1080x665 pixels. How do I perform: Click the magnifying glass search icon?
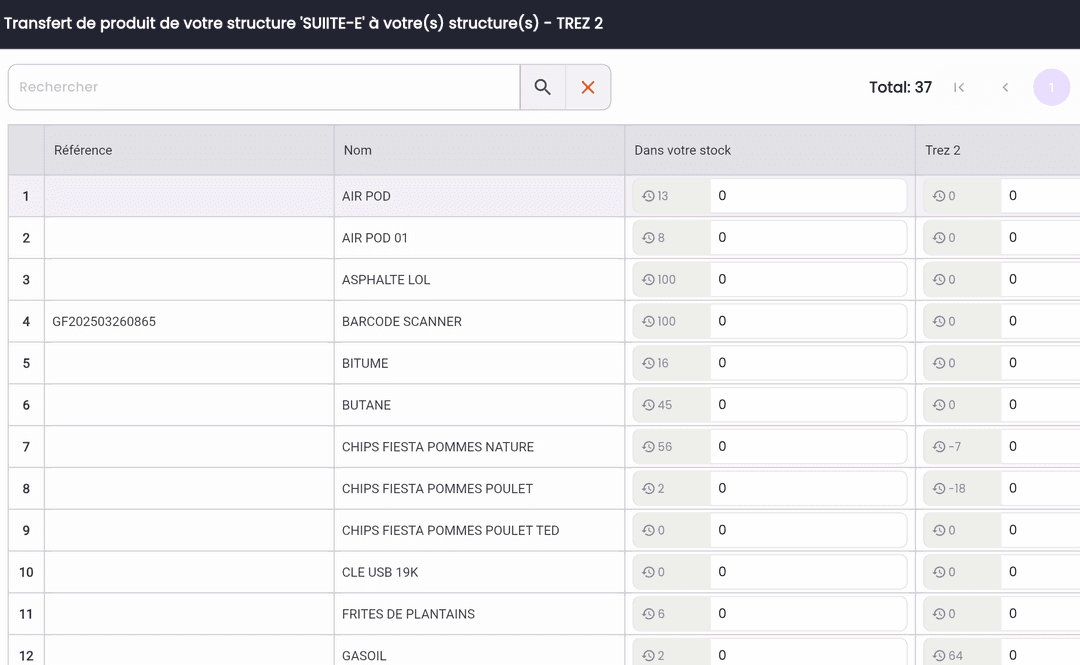click(542, 87)
